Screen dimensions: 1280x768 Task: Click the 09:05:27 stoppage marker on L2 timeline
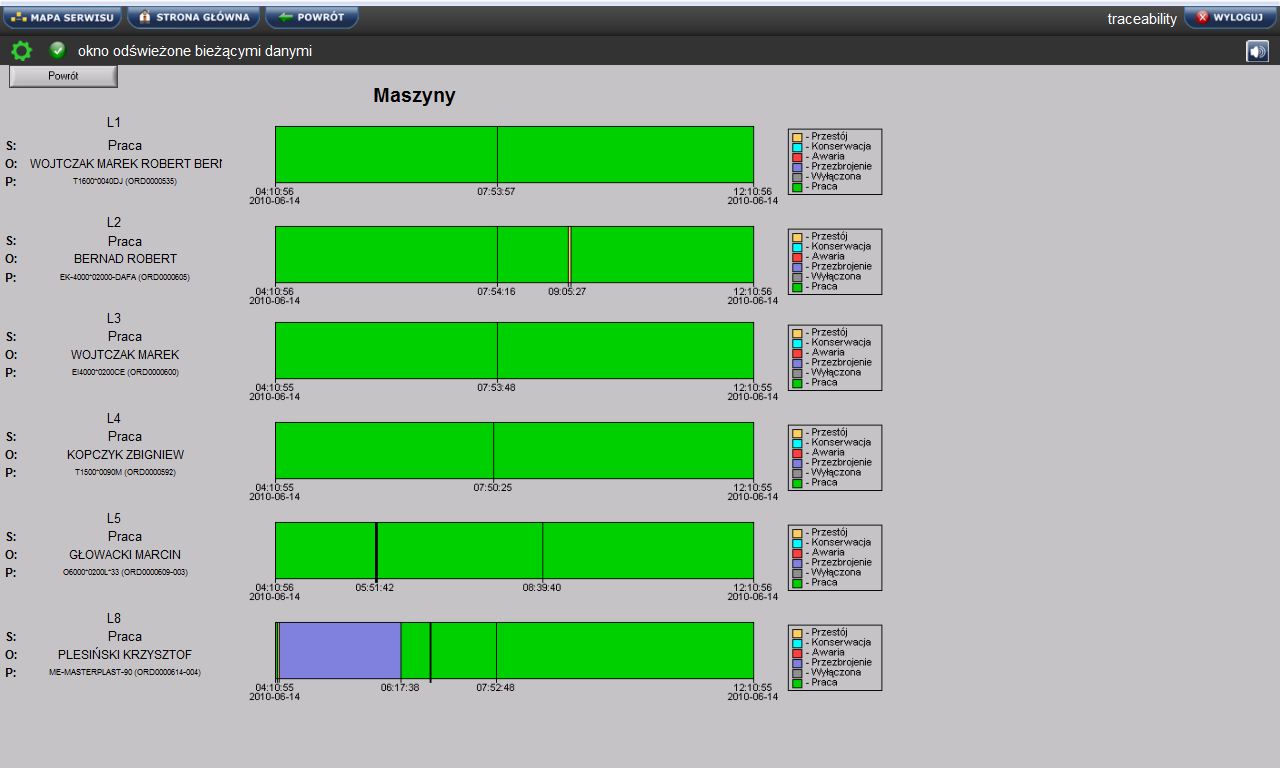[569, 254]
